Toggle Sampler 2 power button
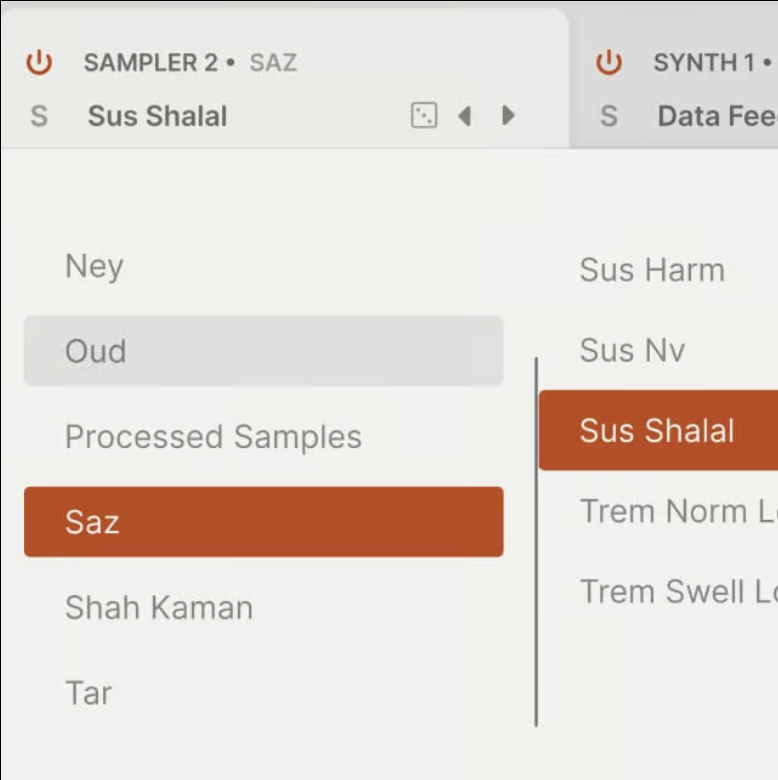This screenshot has height=780, width=778. coord(39,63)
